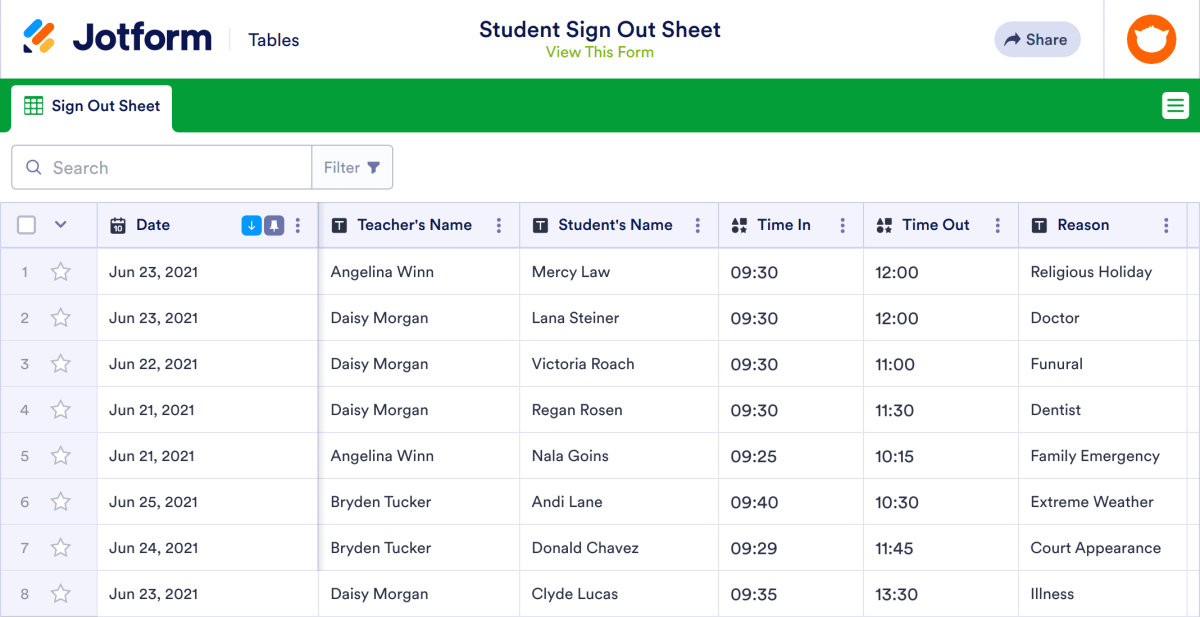Open View This Form link
Viewport: 1200px width, 617px height.
click(x=600, y=51)
